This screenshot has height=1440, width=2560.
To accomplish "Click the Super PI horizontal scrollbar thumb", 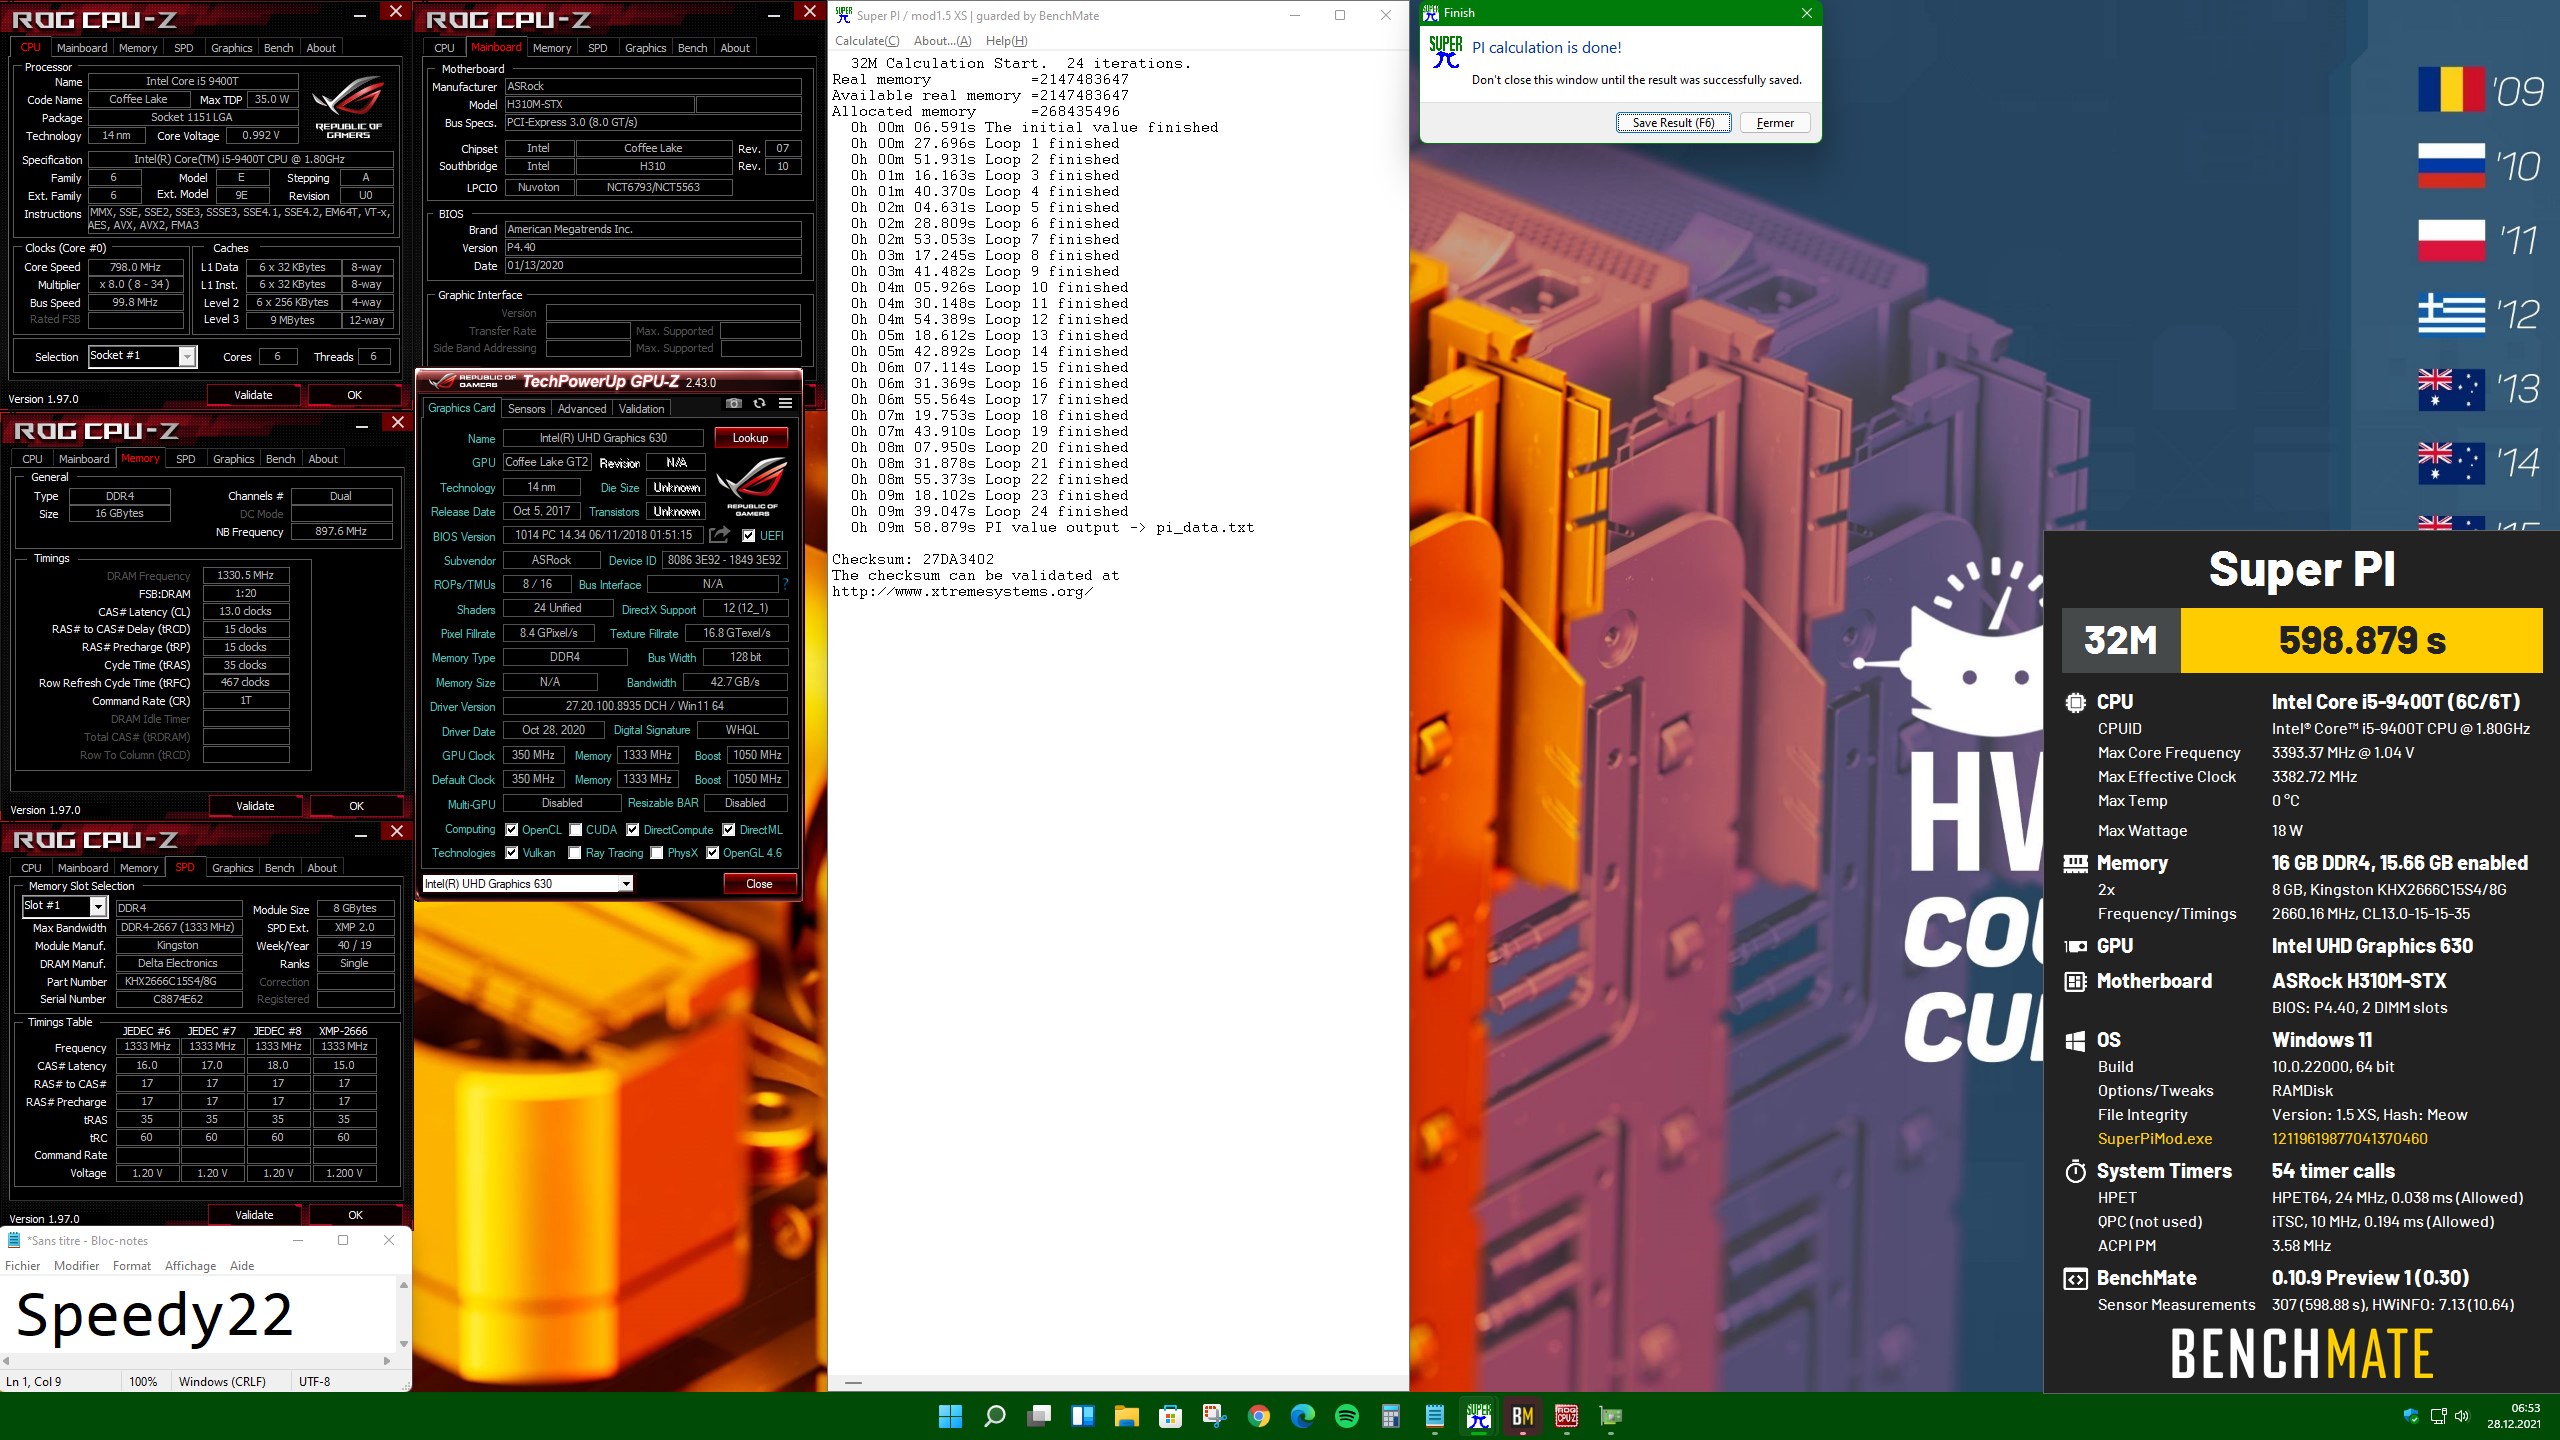I will pos(853,1382).
